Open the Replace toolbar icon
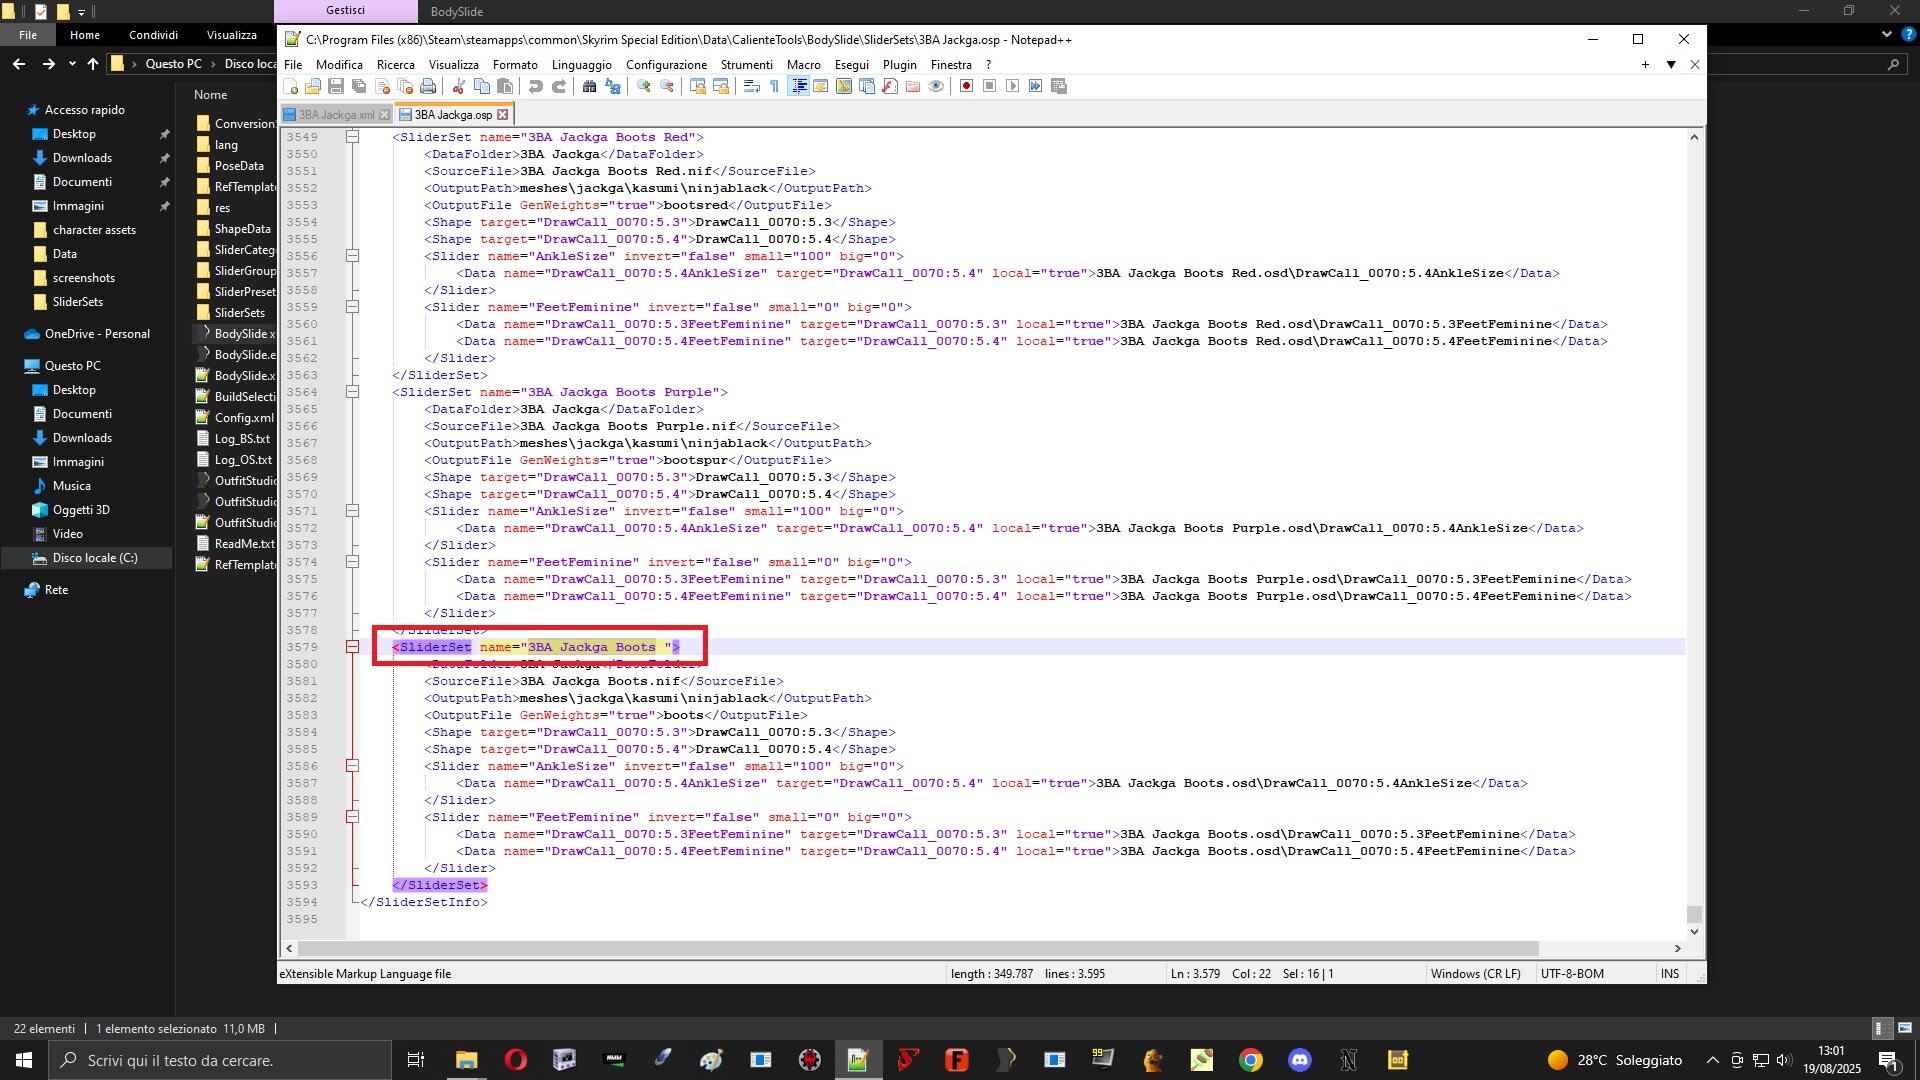 612,86
